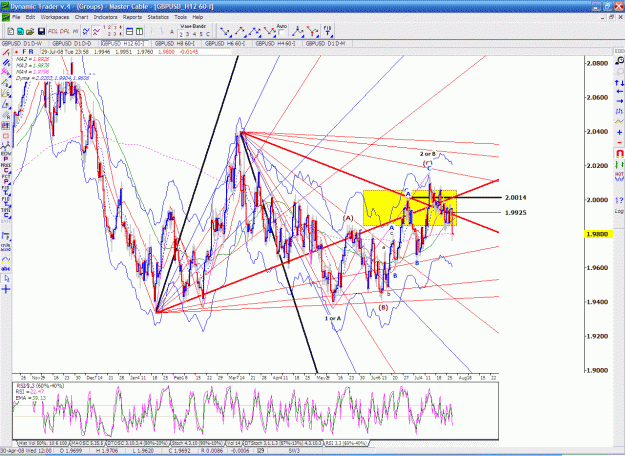The height and width of the screenshot is (456, 625).
Task: Select the arrow pointer tool
Action: [6, 279]
